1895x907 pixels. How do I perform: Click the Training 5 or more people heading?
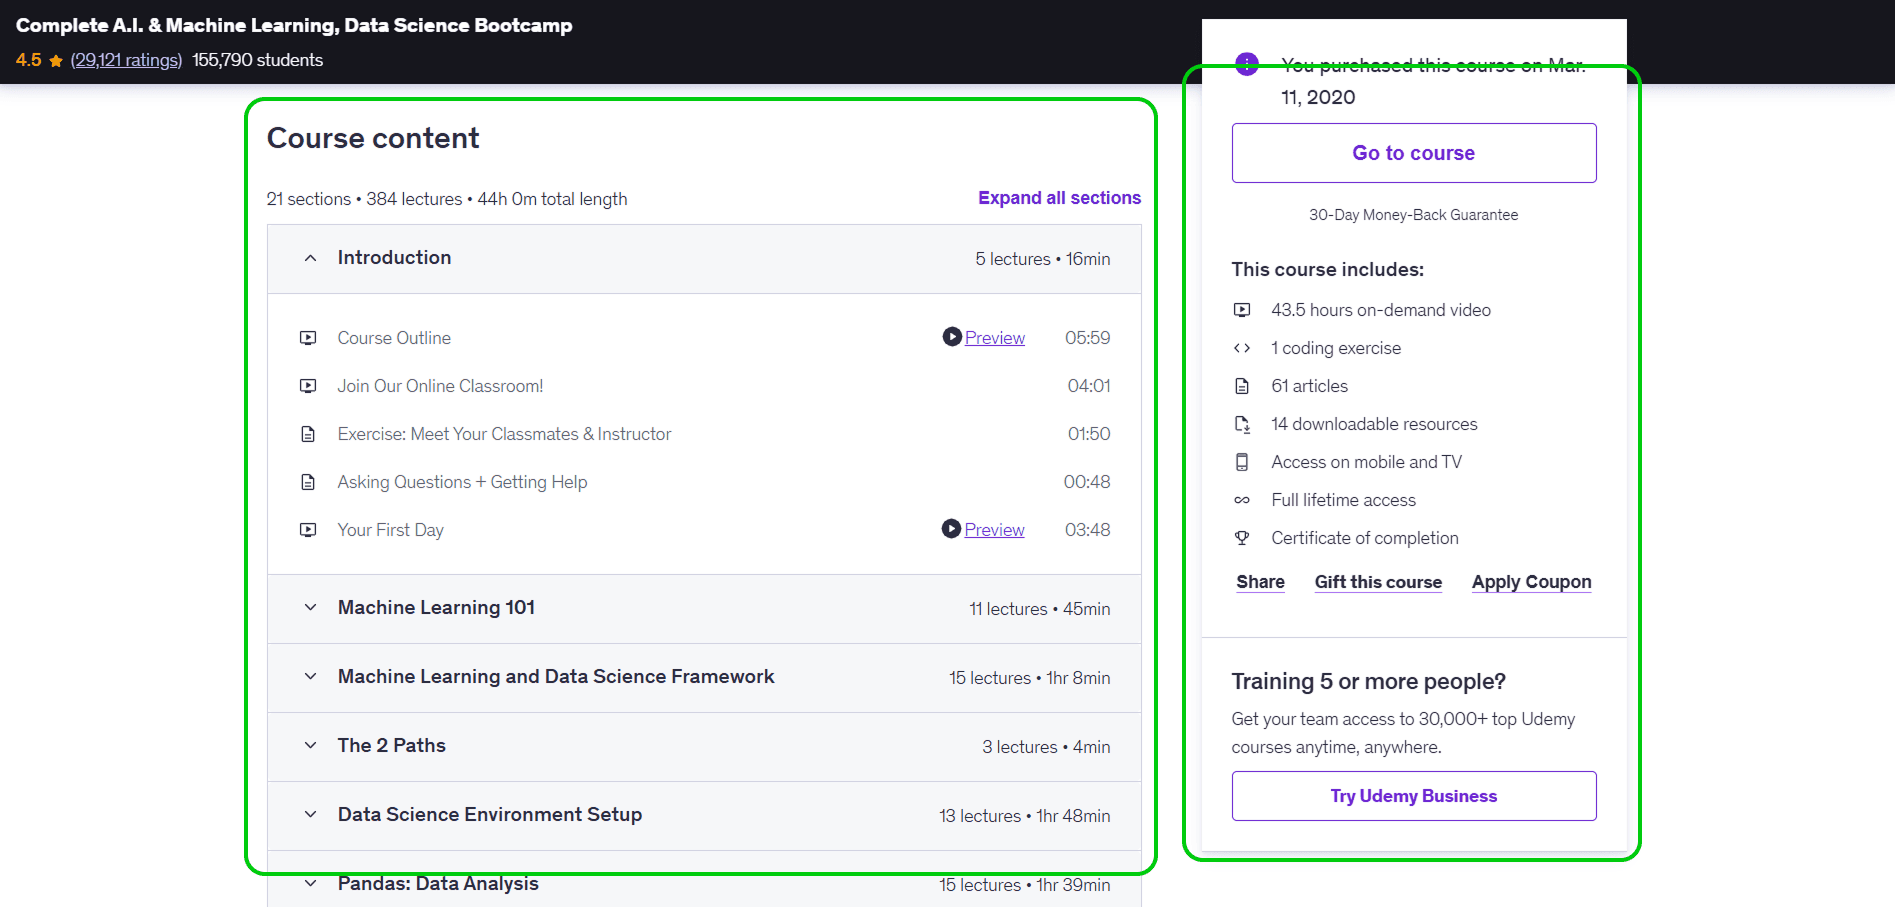click(1368, 681)
